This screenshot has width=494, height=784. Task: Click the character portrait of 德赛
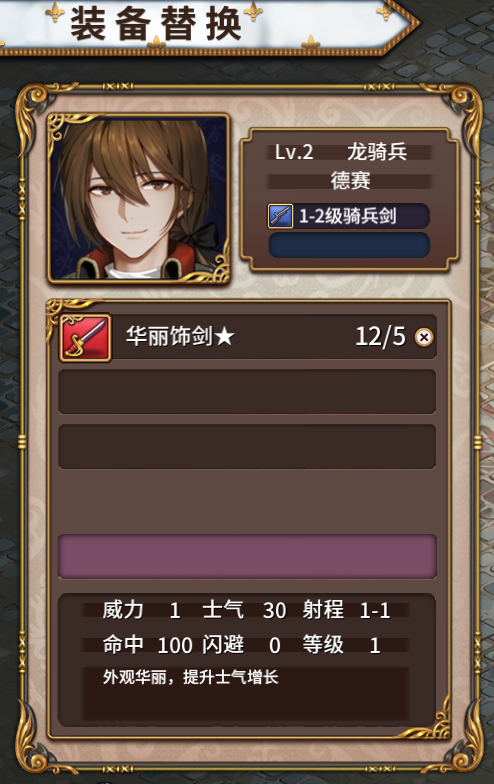tap(138, 198)
